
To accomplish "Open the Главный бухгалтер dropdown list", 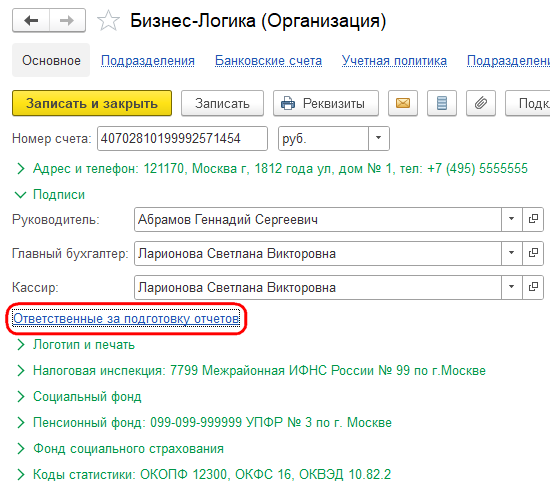I will point(512,253).
